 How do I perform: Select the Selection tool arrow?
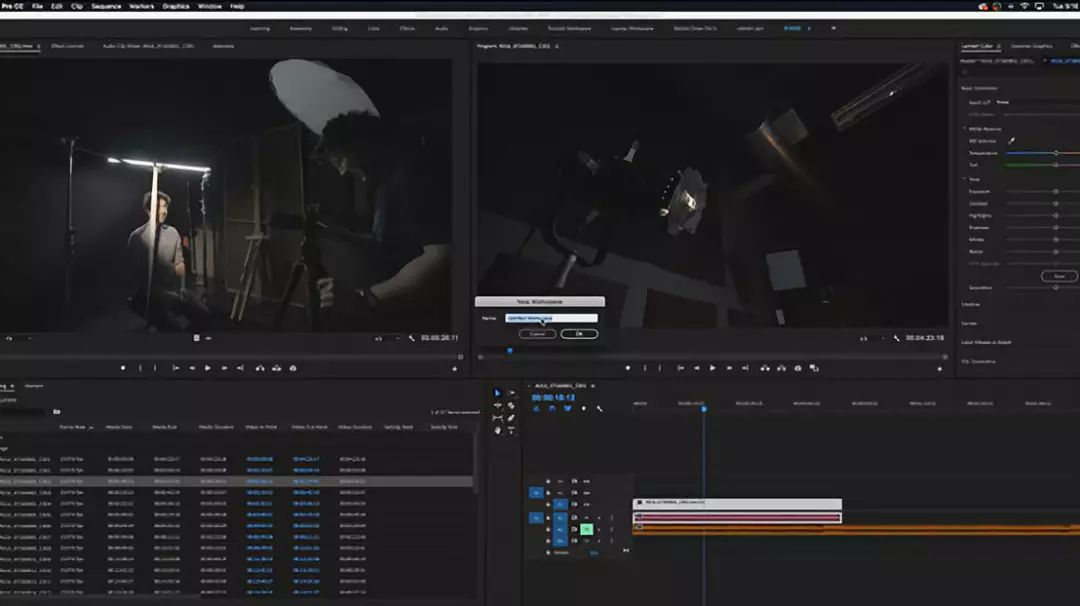pyautogui.click(x=498, y=393)
